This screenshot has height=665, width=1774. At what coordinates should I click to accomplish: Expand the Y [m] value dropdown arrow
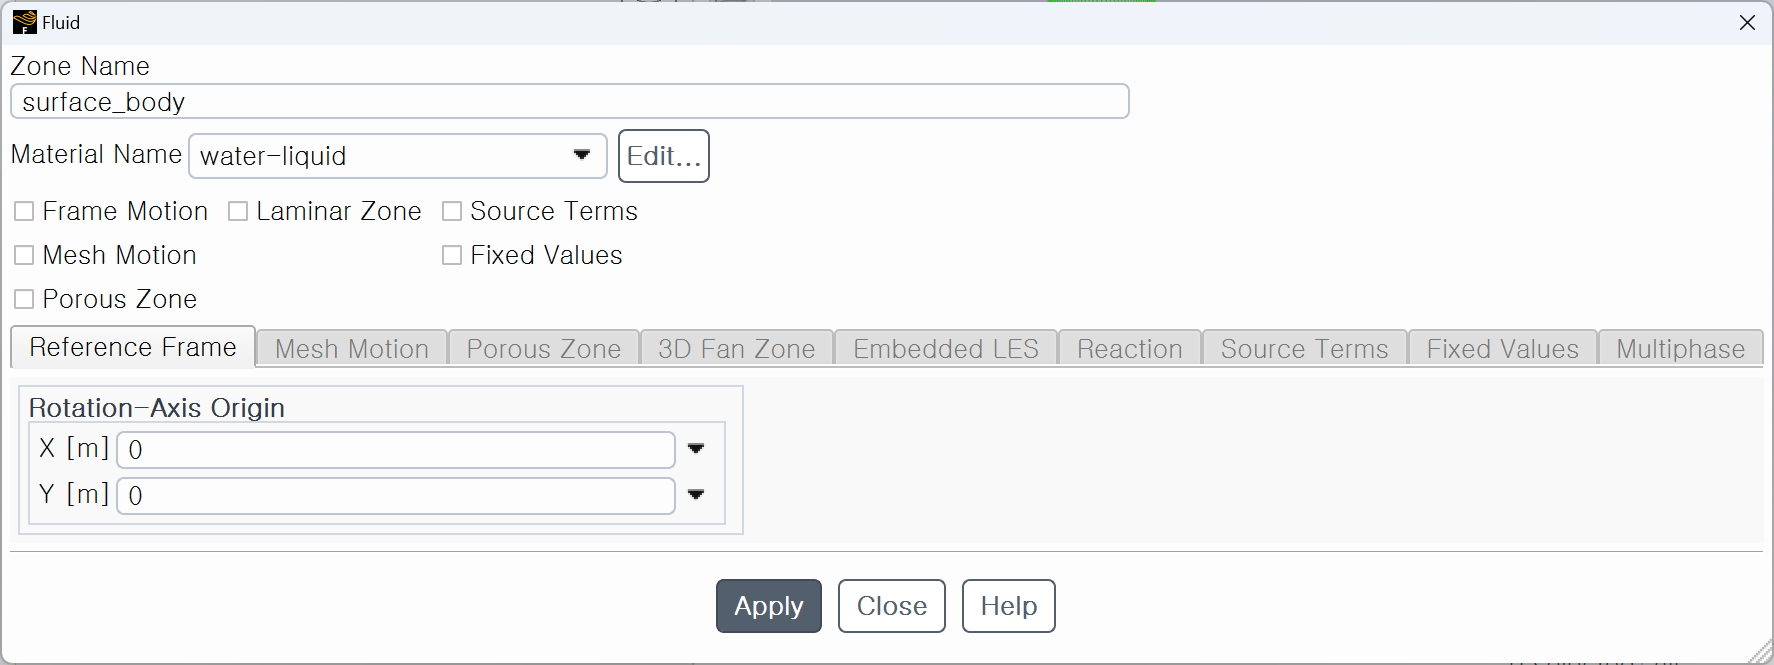point(696,495)
